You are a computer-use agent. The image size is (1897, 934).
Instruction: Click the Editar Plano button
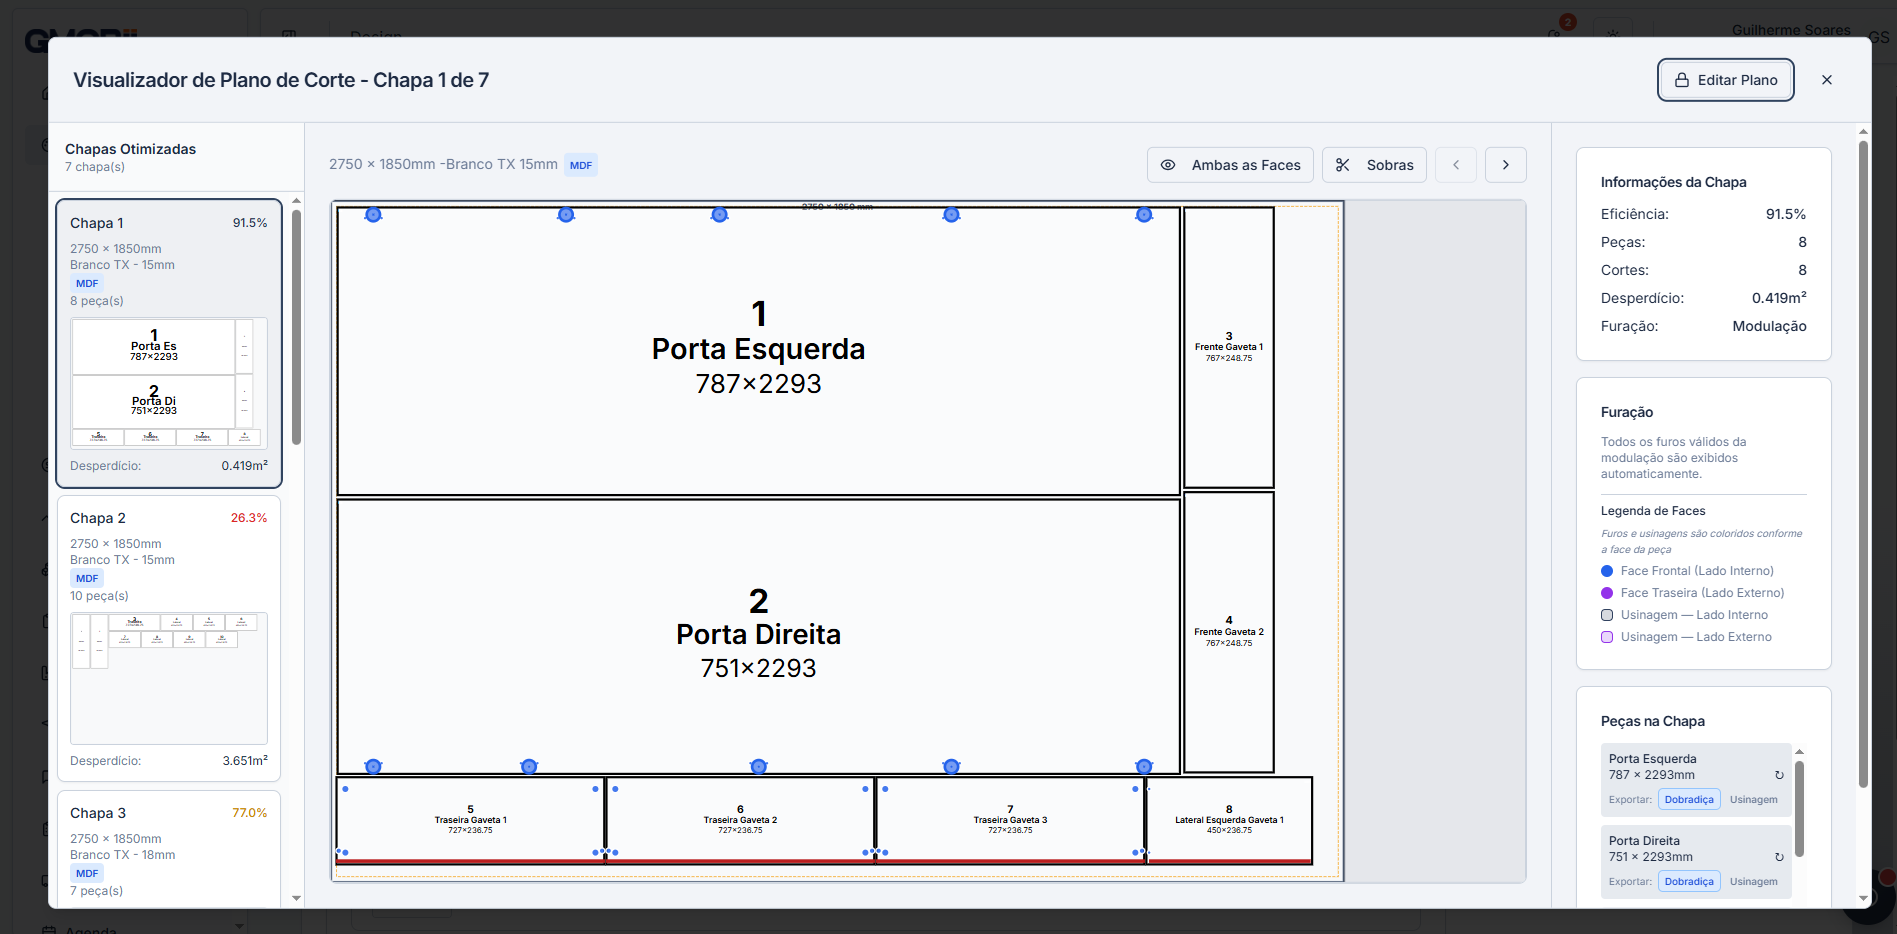(1725, 80)
